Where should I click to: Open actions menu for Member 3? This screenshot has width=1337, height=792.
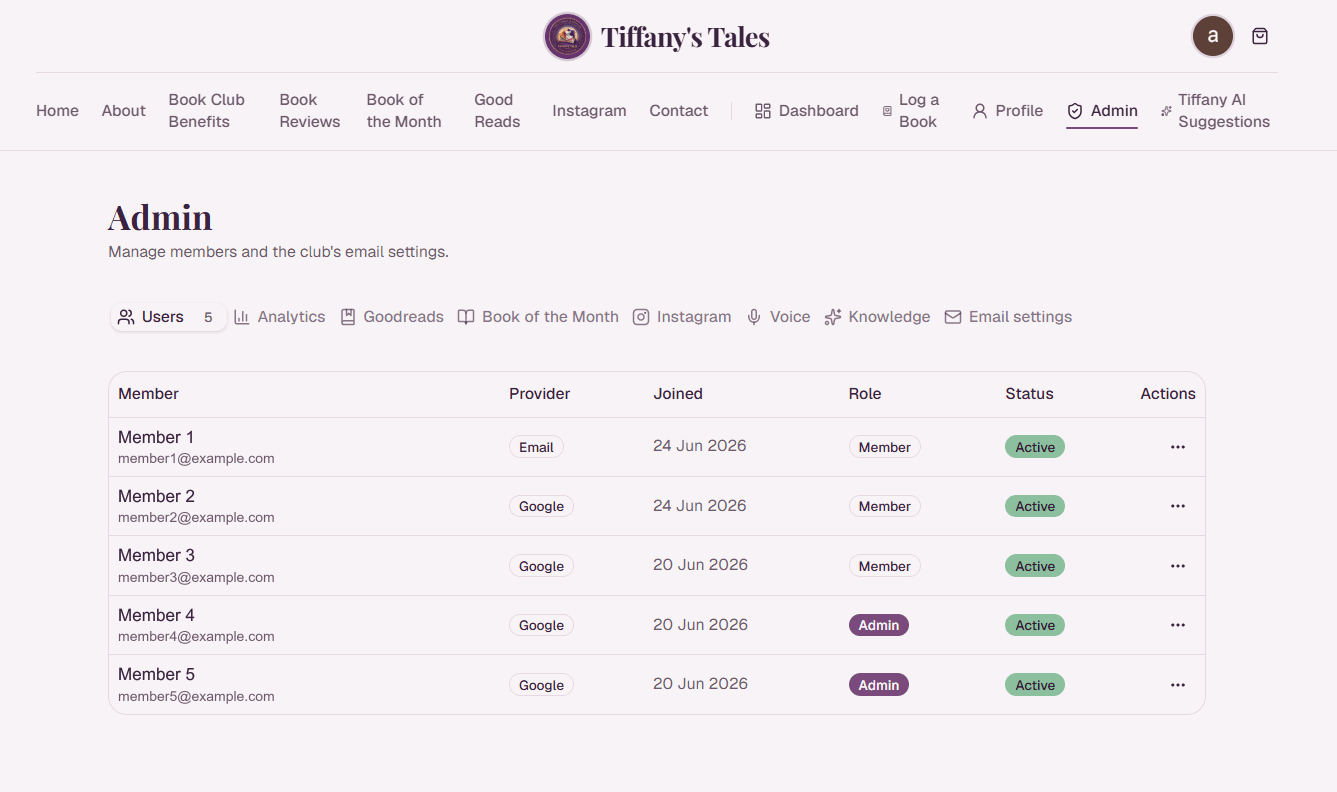click(1178, 566)
